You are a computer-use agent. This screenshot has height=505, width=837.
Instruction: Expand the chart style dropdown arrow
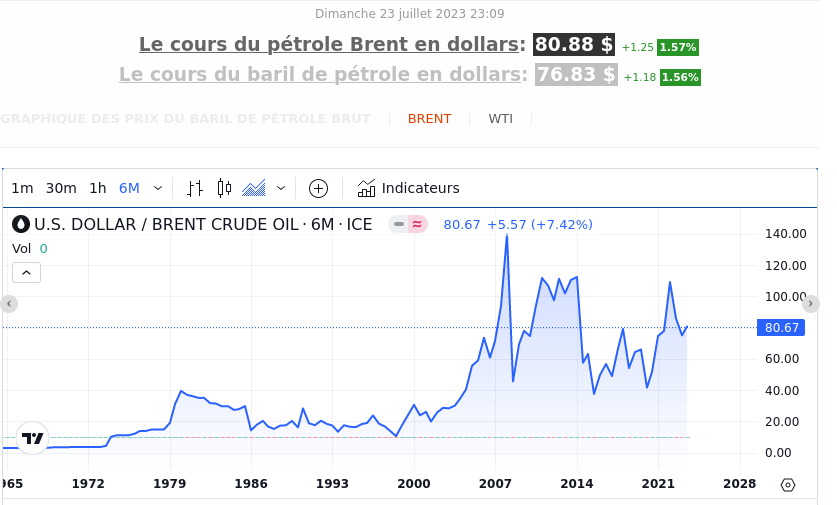click(x=281, y=188)
